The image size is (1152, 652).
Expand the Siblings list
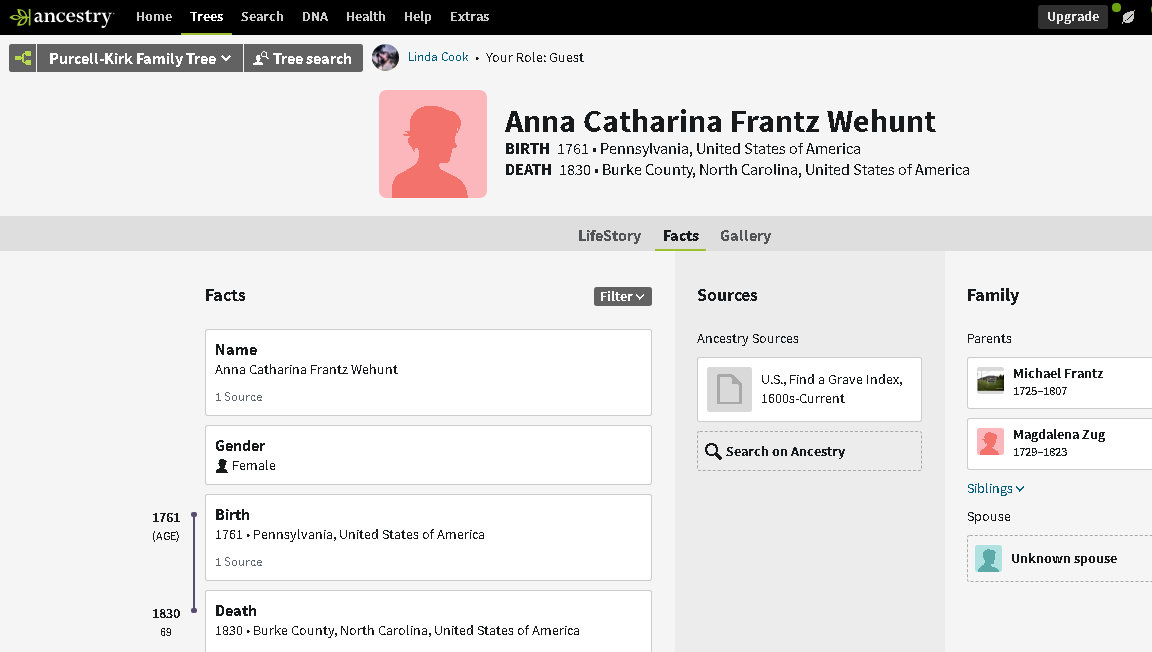(x=995, y=489)
